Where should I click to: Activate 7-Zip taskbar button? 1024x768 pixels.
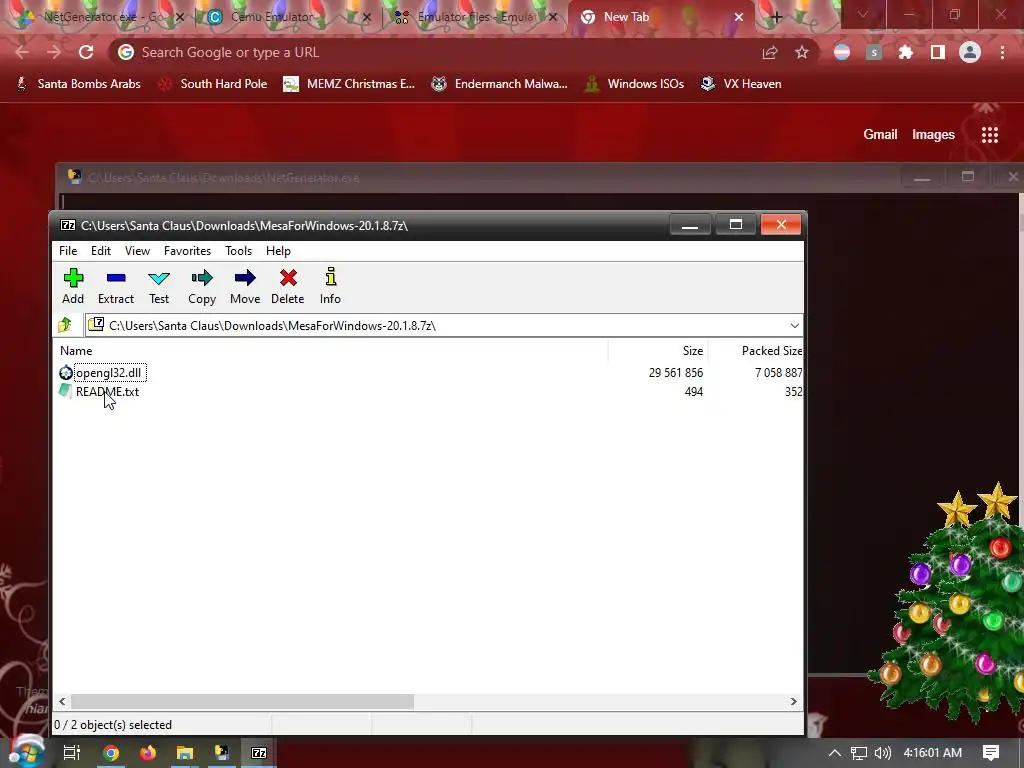pyautogui.click(x=259, y=753)
